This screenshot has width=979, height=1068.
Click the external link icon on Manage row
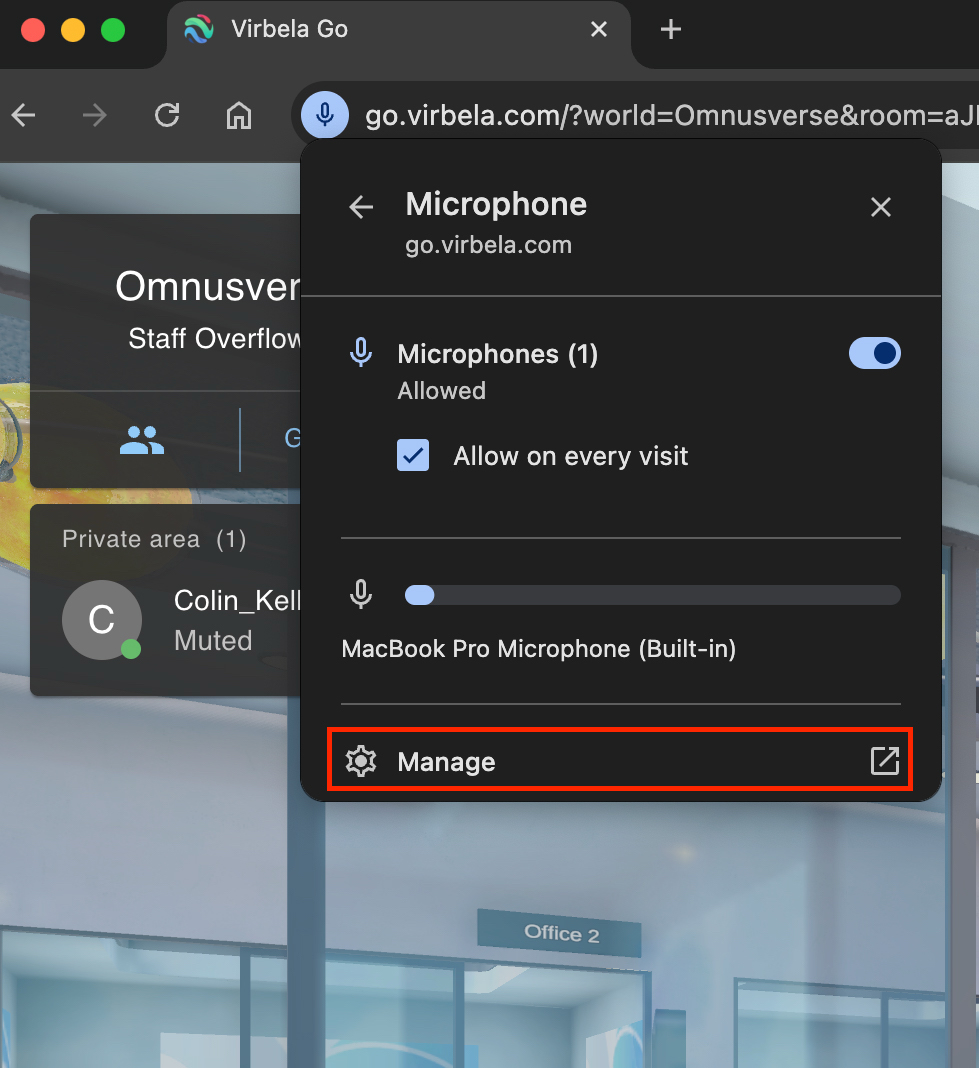click(884, 761)
